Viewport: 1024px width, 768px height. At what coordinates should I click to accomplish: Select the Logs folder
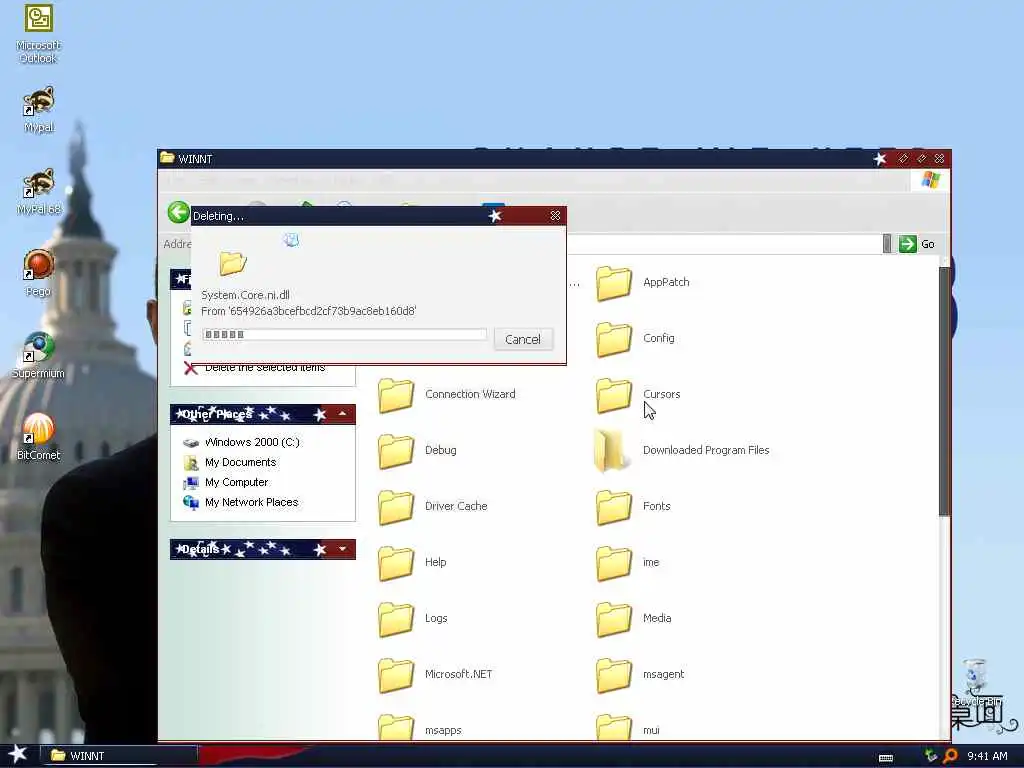(413, 619)
